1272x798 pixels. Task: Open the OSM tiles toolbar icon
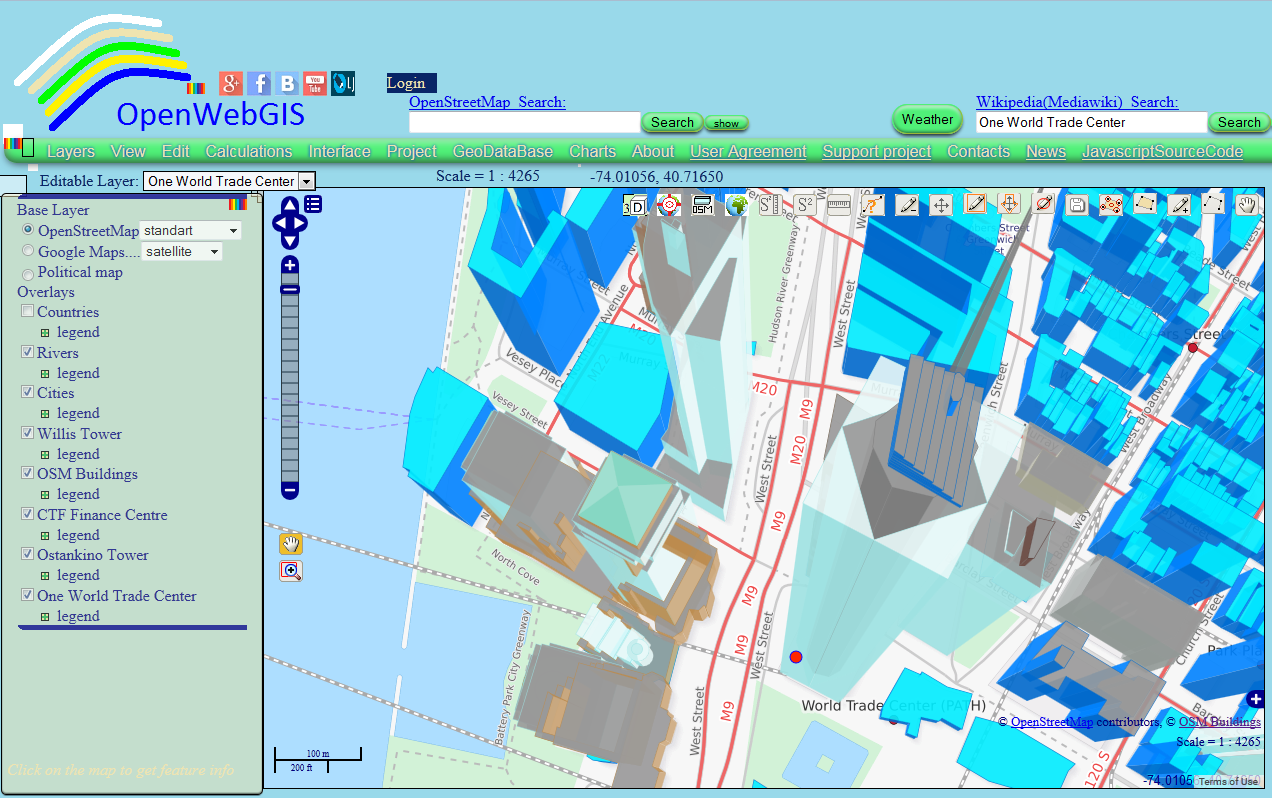701,204
